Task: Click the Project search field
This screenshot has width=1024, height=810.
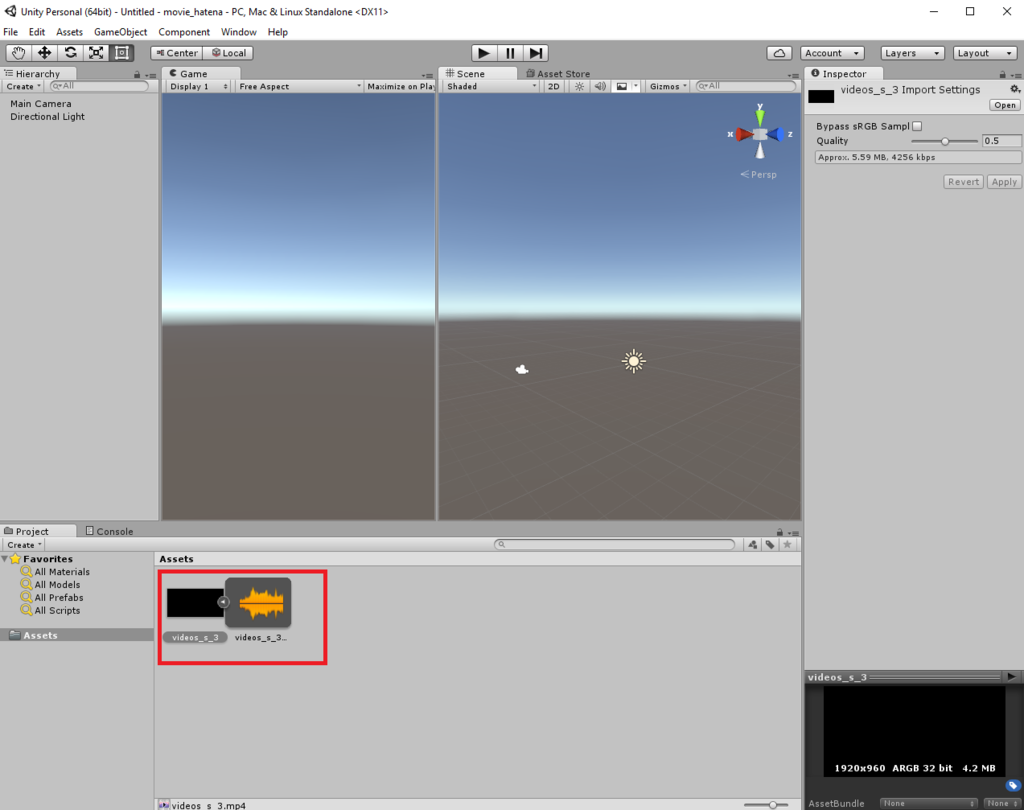Action: pos(615,544)
